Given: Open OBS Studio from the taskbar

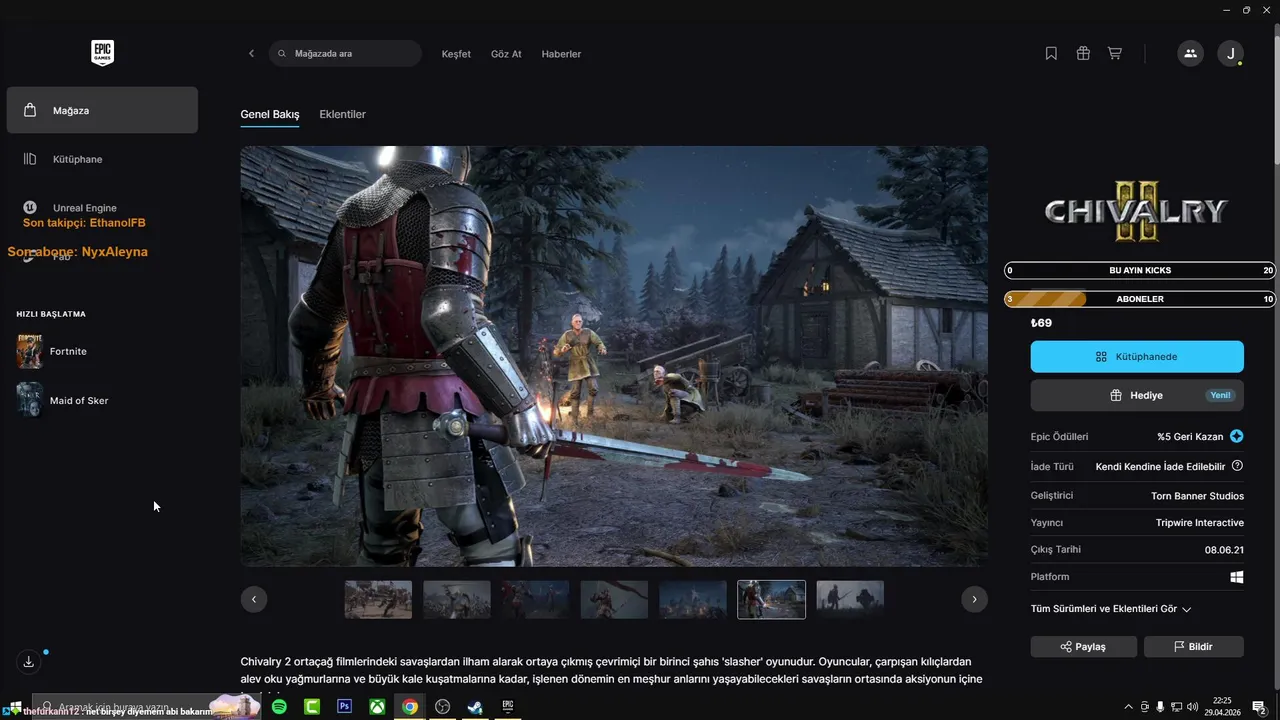Looking at the screenshot, I should point(442,707).
